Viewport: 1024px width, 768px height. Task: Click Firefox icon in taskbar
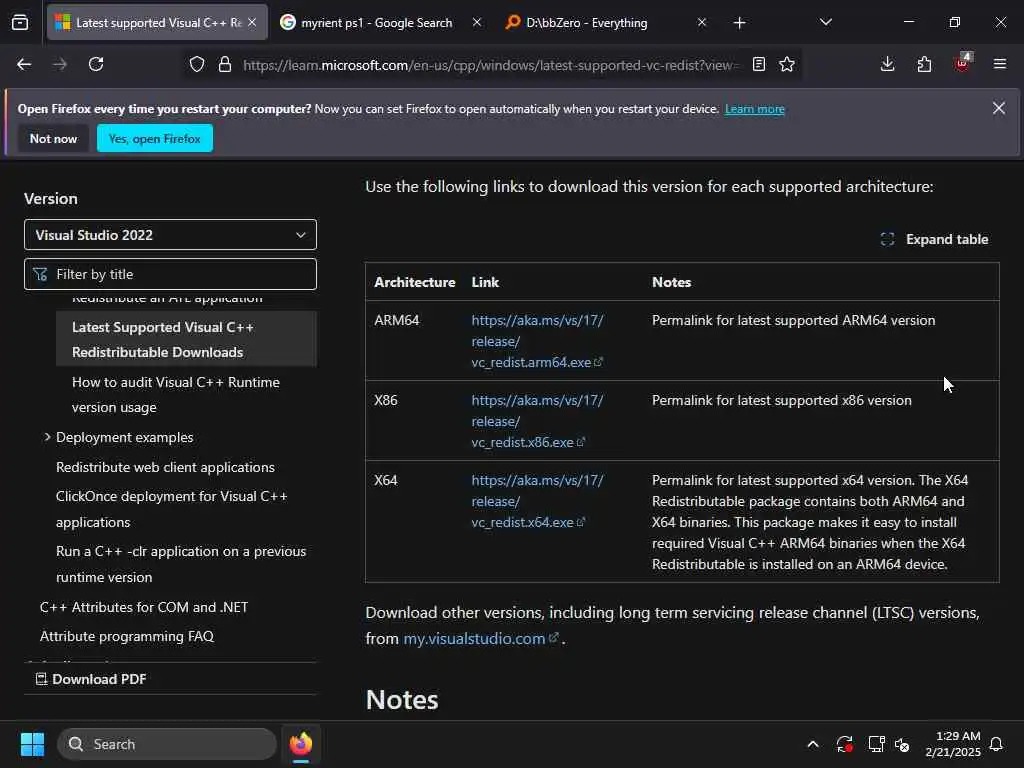point(301,744)
